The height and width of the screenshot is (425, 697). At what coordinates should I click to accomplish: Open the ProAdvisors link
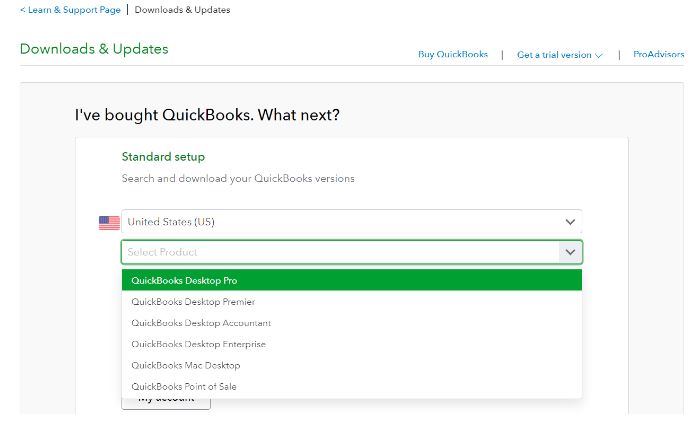658,54
